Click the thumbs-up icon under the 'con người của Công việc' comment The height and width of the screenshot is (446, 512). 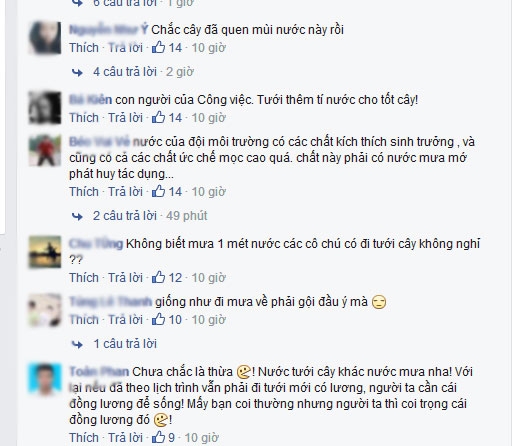158,117
